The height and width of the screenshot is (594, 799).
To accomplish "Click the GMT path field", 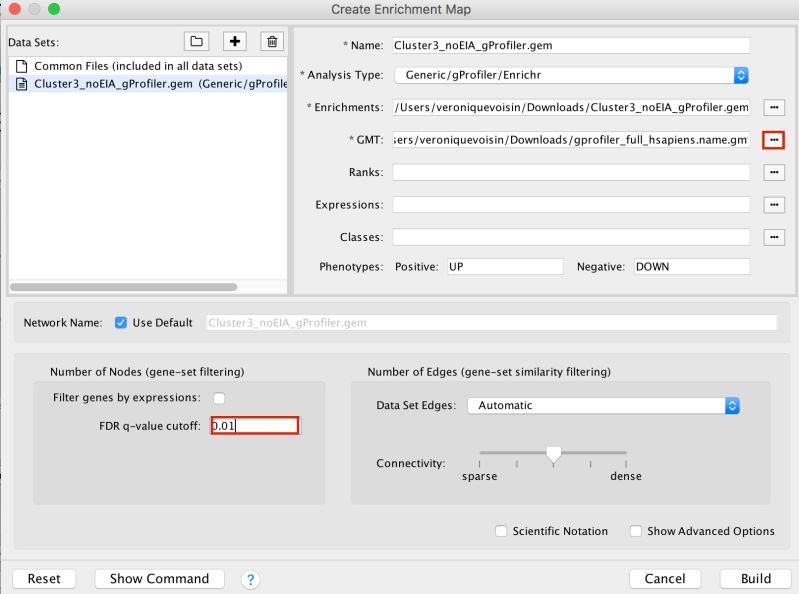I will click(x=571, y=140).
